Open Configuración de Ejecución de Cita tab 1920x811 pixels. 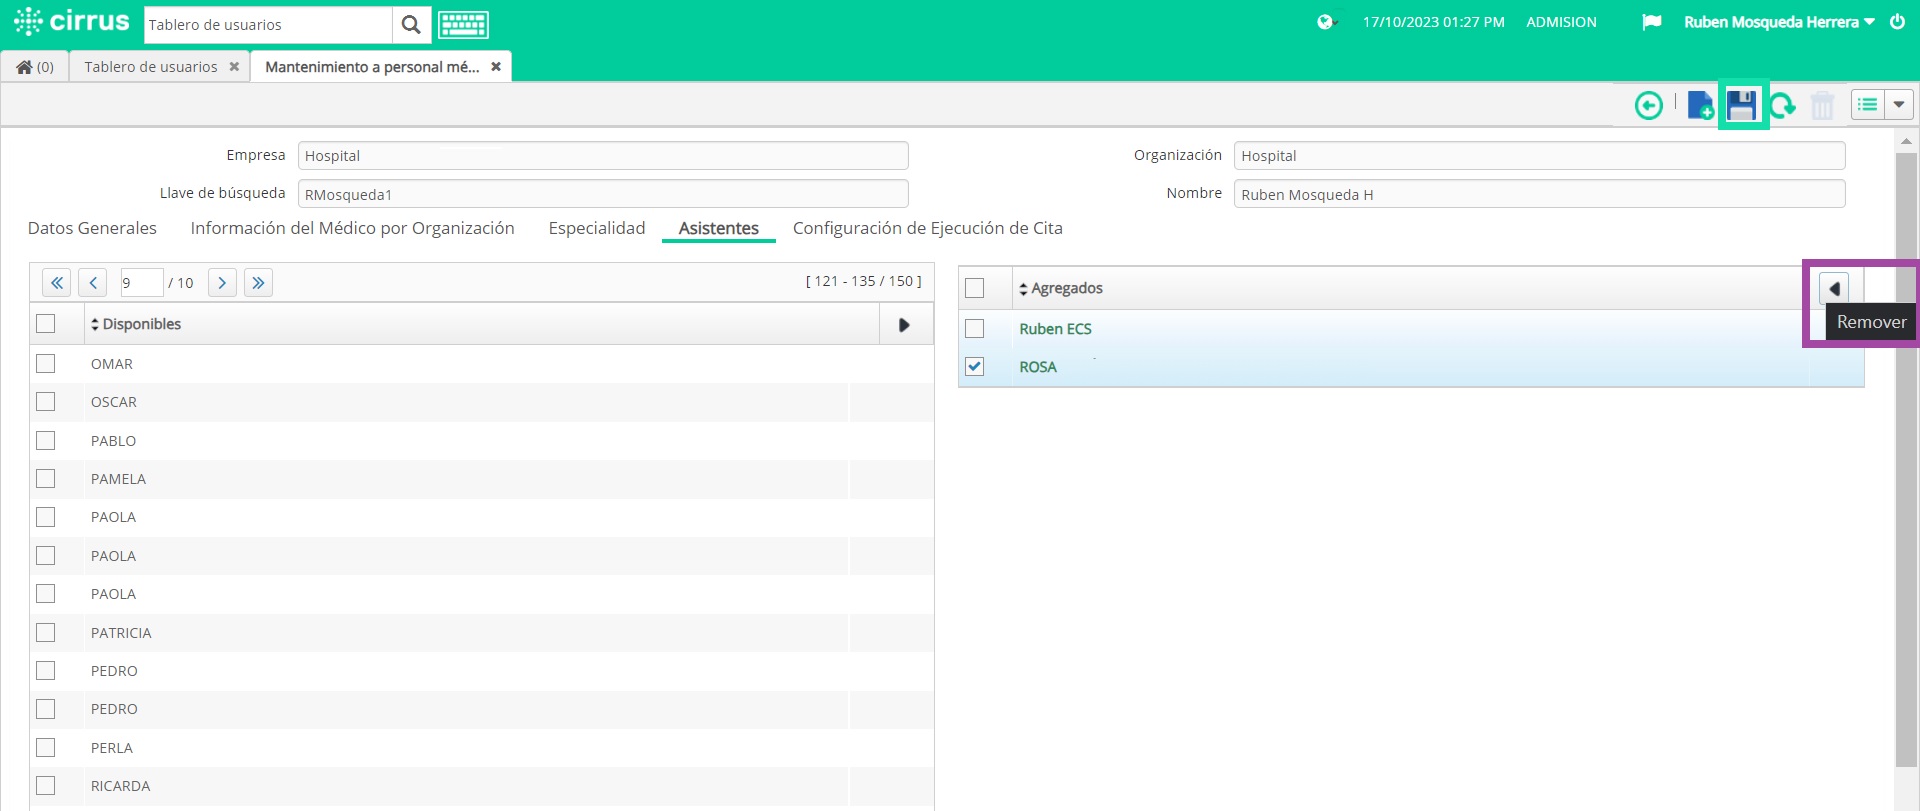[928, 228]
